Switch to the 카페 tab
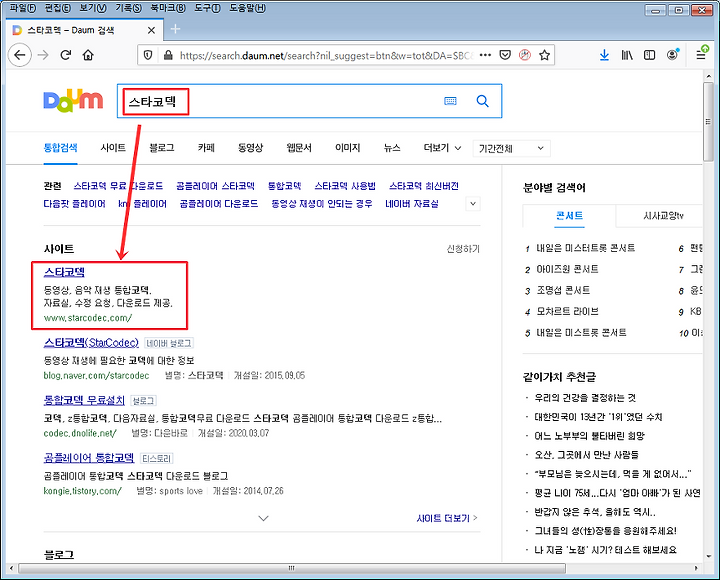Screen dimensions: 720x580 206,148
